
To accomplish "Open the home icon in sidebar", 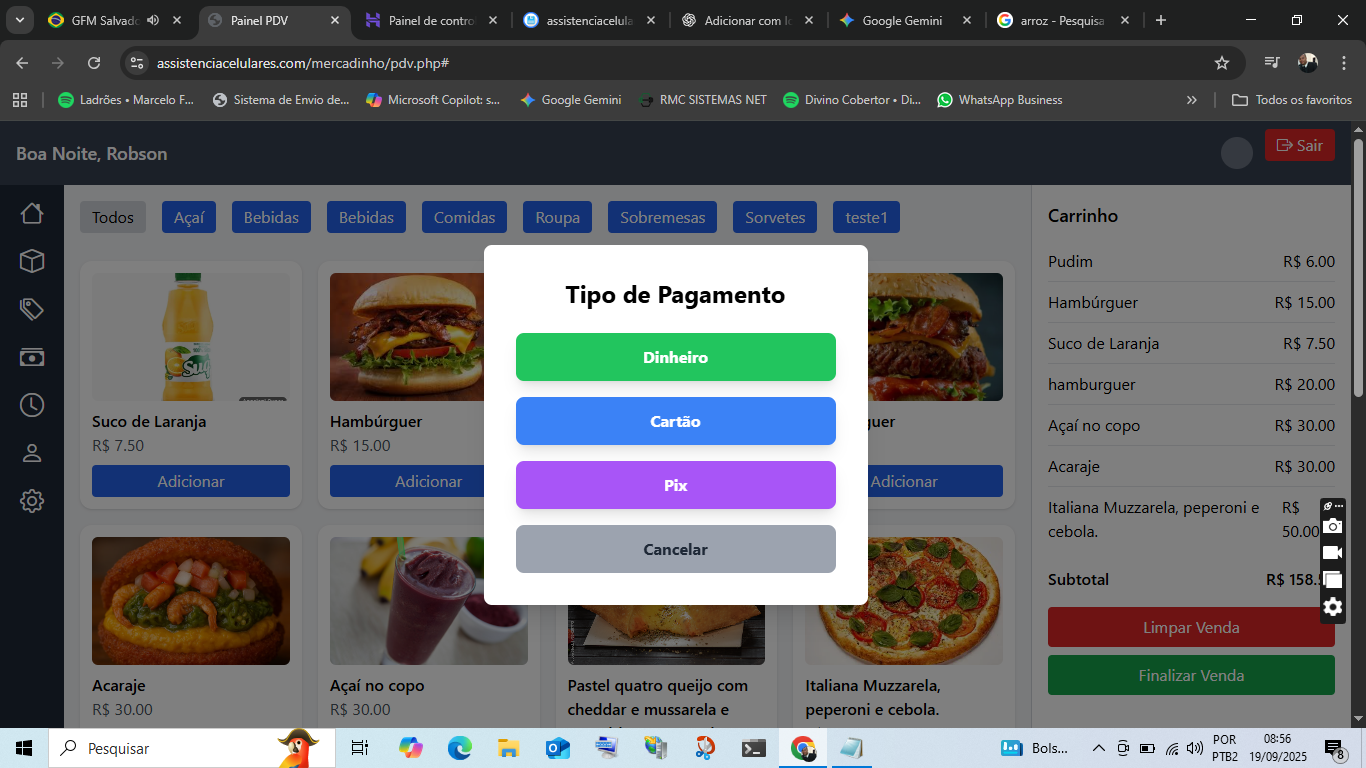I will point(32,213).
